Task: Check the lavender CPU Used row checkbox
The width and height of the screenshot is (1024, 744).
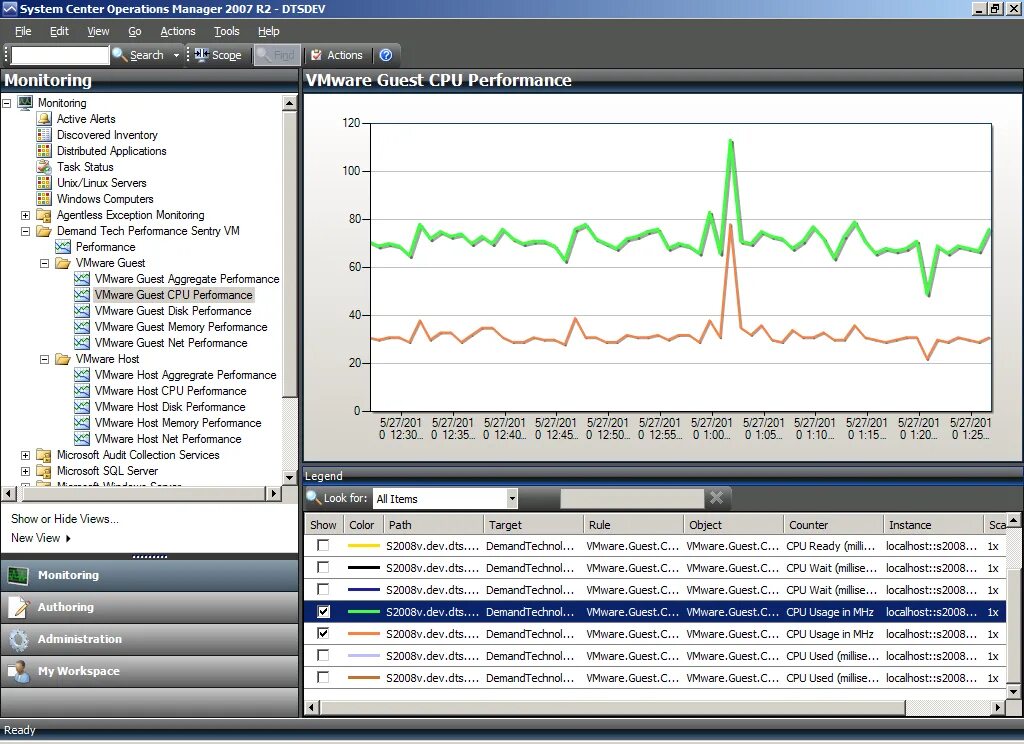Action: coord(323,655)
